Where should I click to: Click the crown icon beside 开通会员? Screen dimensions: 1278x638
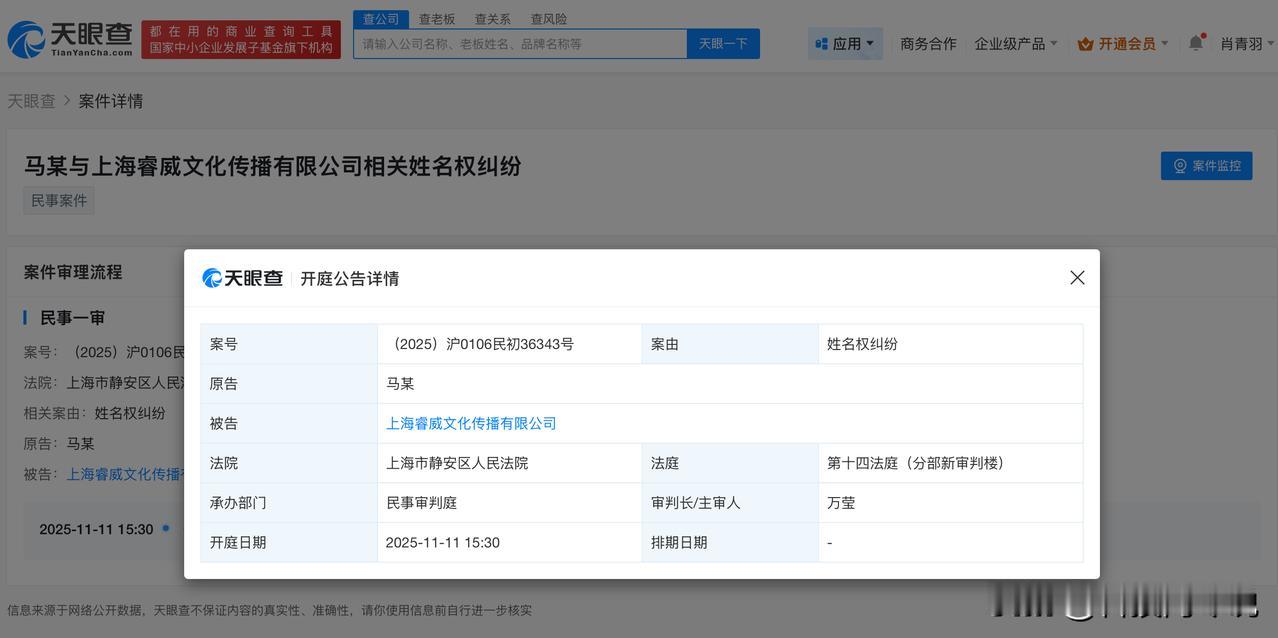click(x=1085, y=44)
